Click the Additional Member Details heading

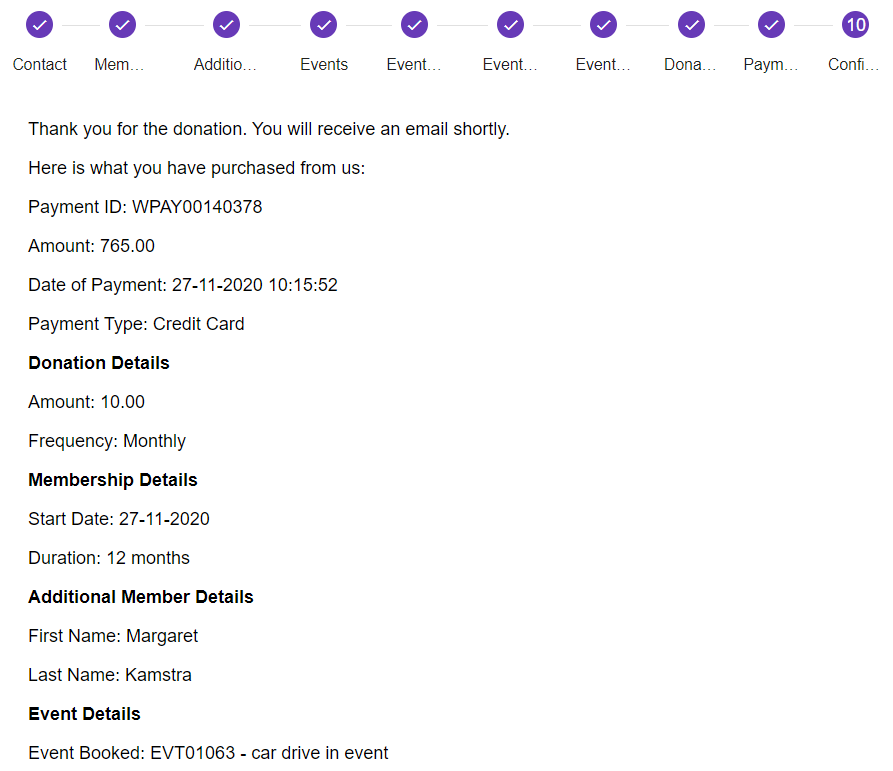pyautogui.click(x=140, y=597)
